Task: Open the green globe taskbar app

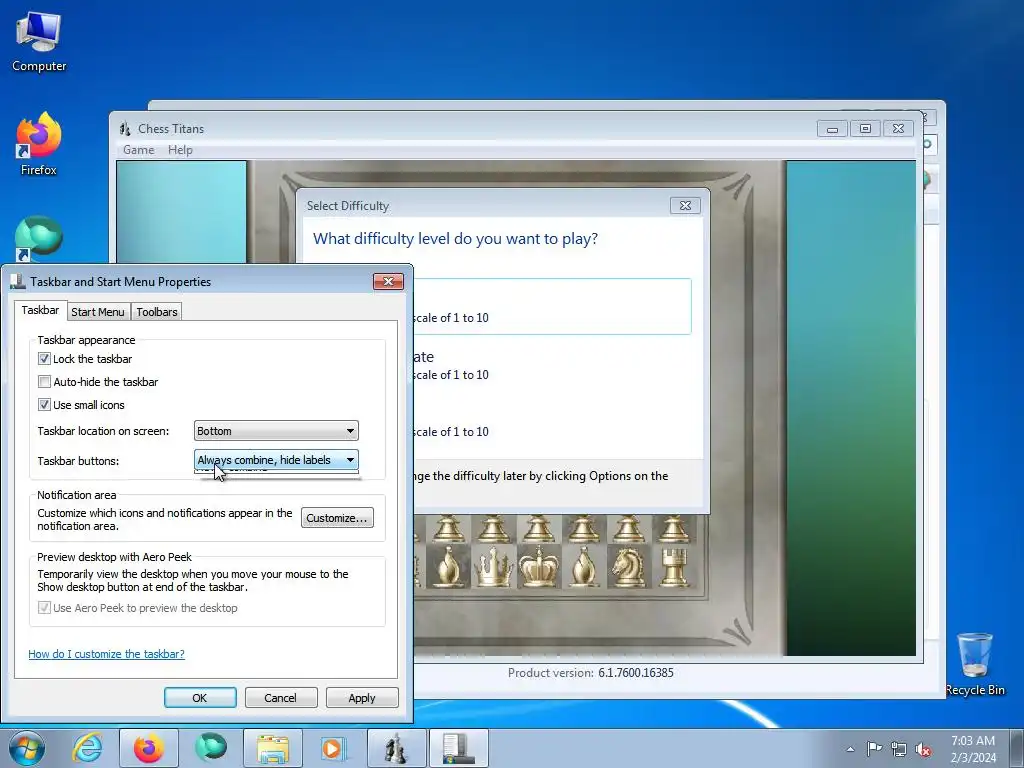Action: (210, 748)
